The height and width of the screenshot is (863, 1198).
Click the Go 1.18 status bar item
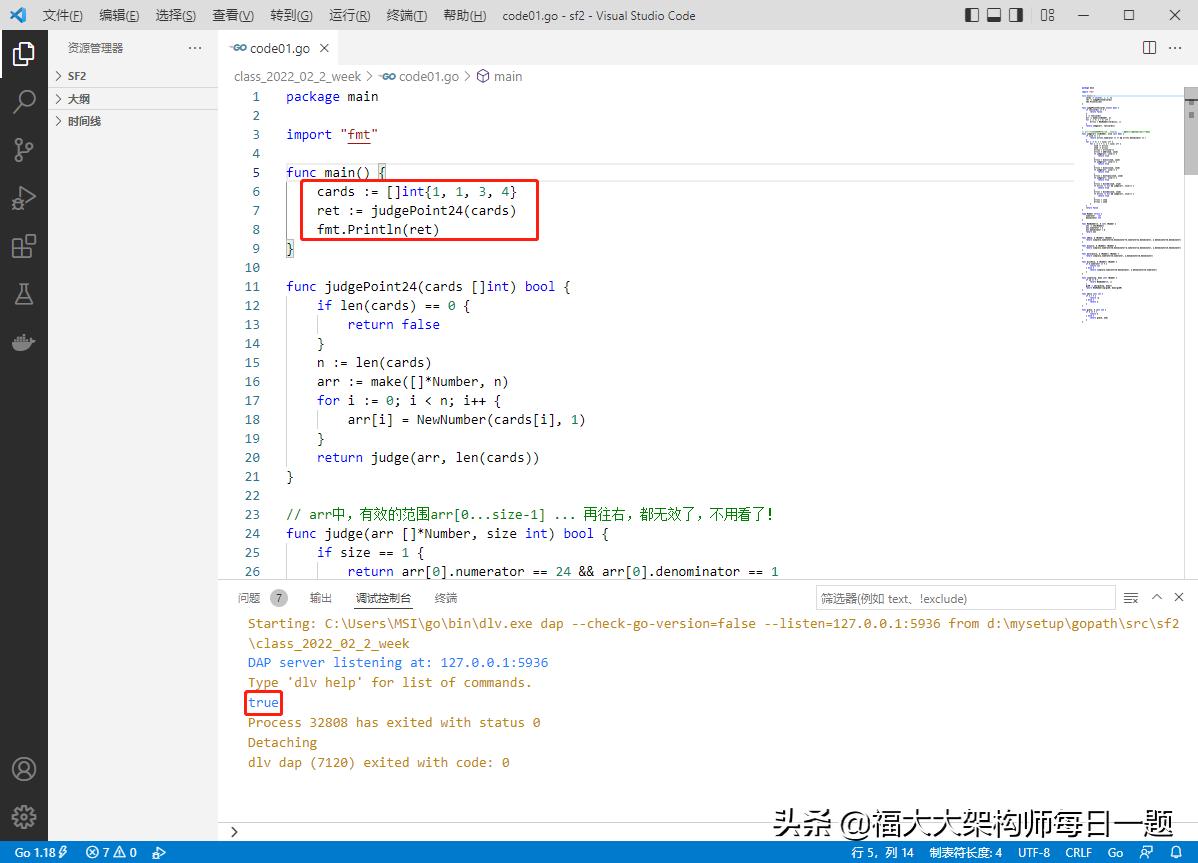[x=40, y=853]
